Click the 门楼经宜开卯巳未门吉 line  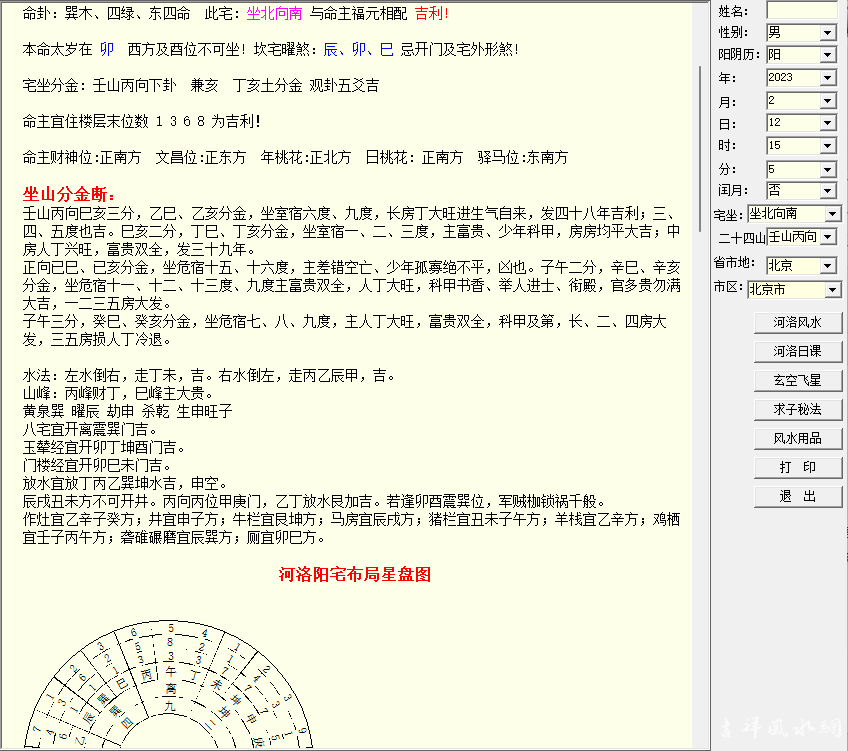(x=97, y=466)
